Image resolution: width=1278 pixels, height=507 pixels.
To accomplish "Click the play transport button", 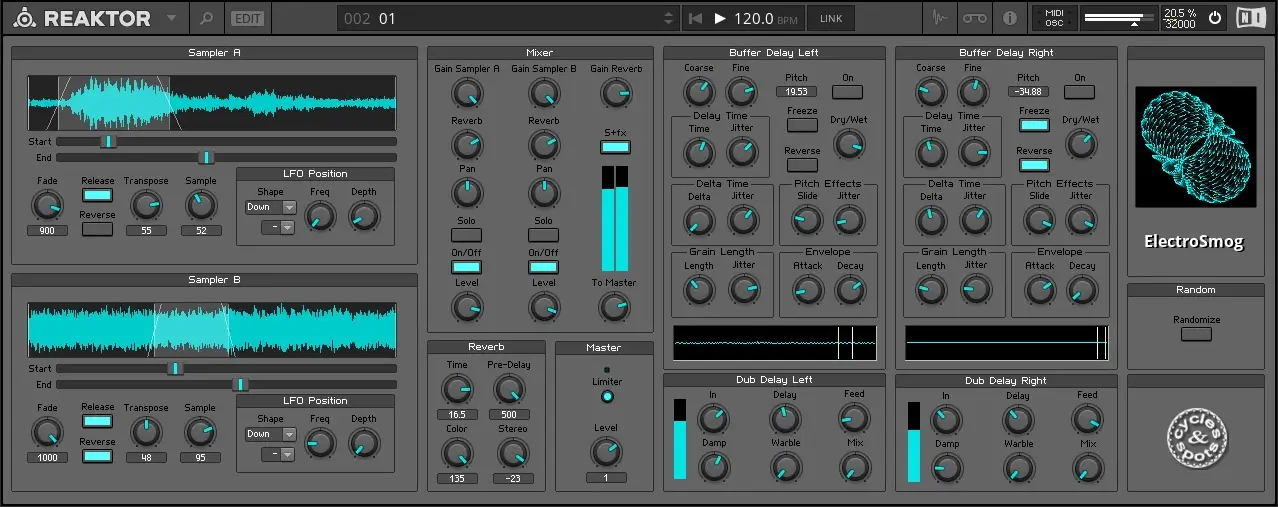I will point(721,18).
